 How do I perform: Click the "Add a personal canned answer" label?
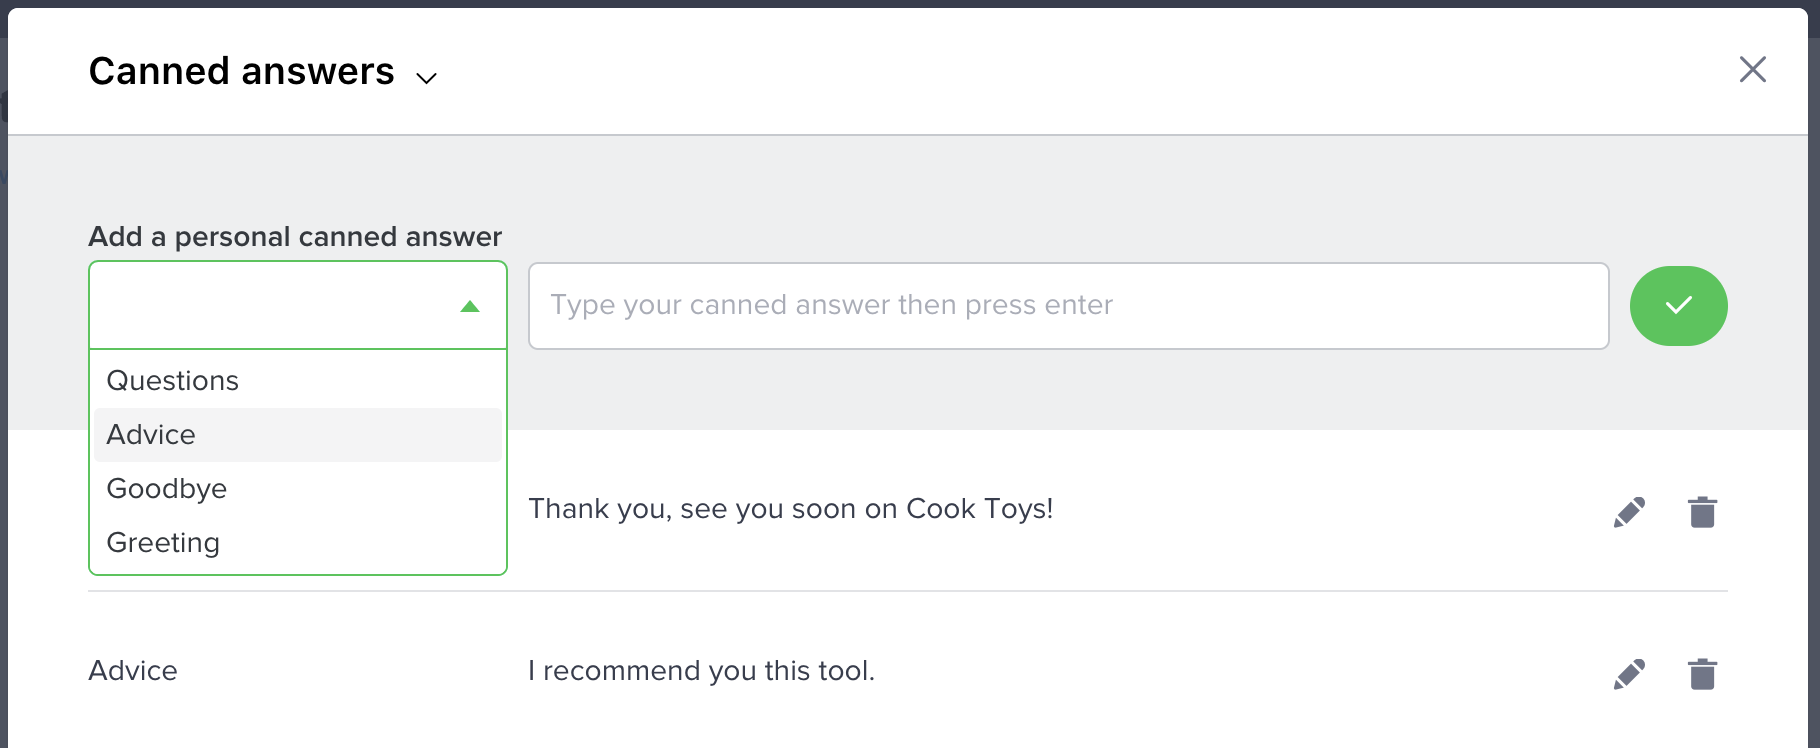(295, 237)
